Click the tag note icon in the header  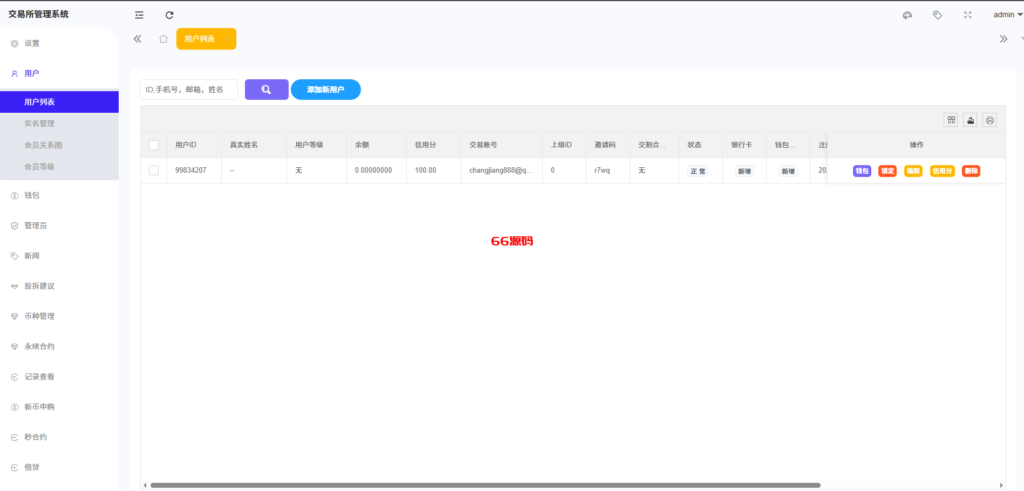[937, 15]
